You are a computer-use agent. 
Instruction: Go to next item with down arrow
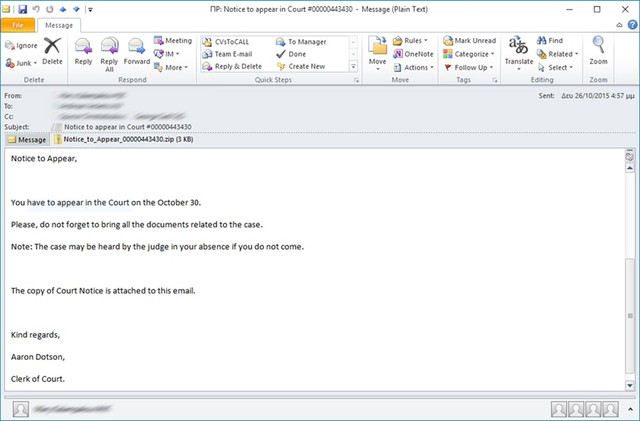click(76, 9)
